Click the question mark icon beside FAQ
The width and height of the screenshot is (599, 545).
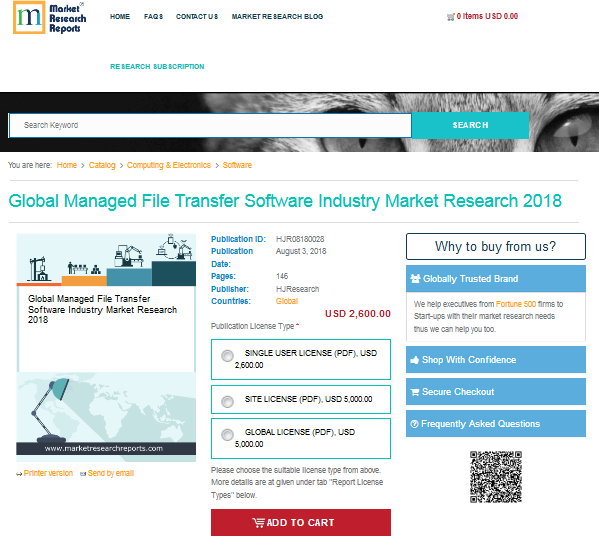click(x=414, y=424)
